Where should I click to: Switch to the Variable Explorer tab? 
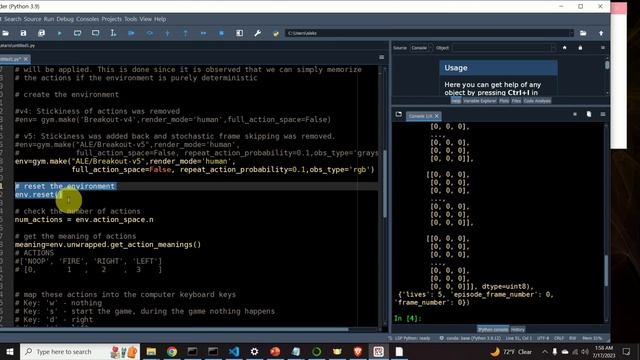pos(480,101)
